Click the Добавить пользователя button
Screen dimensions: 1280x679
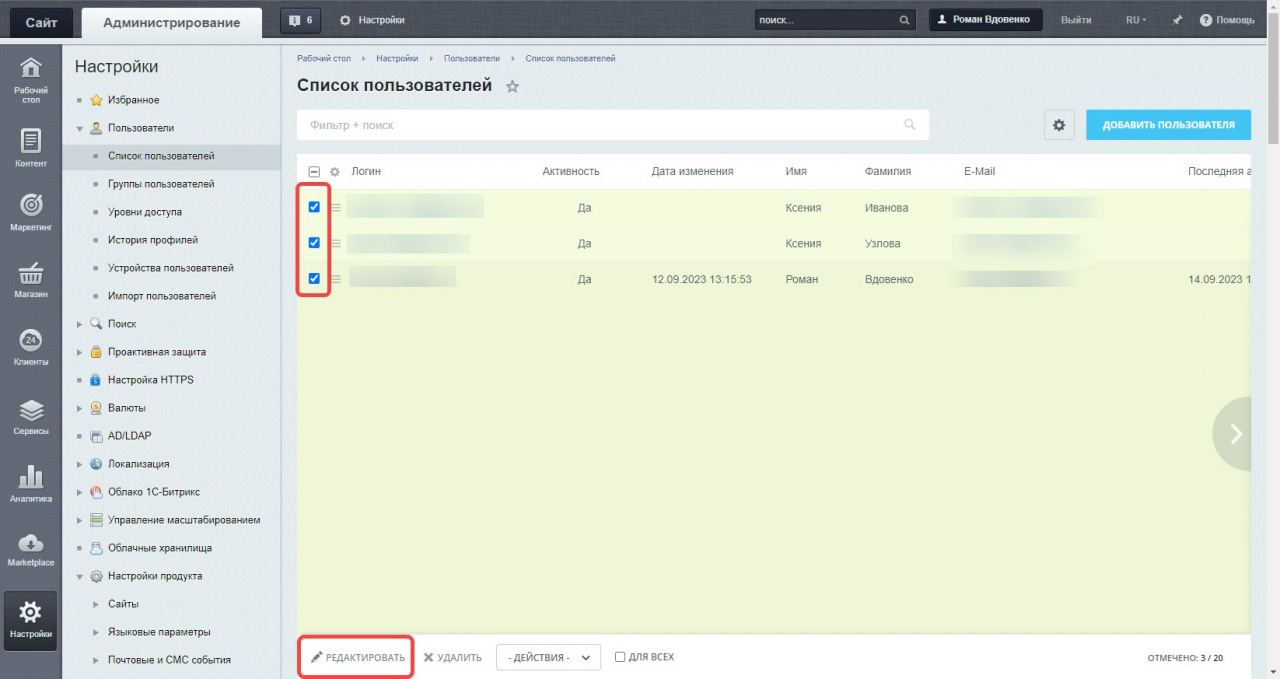click(1168, 125)
